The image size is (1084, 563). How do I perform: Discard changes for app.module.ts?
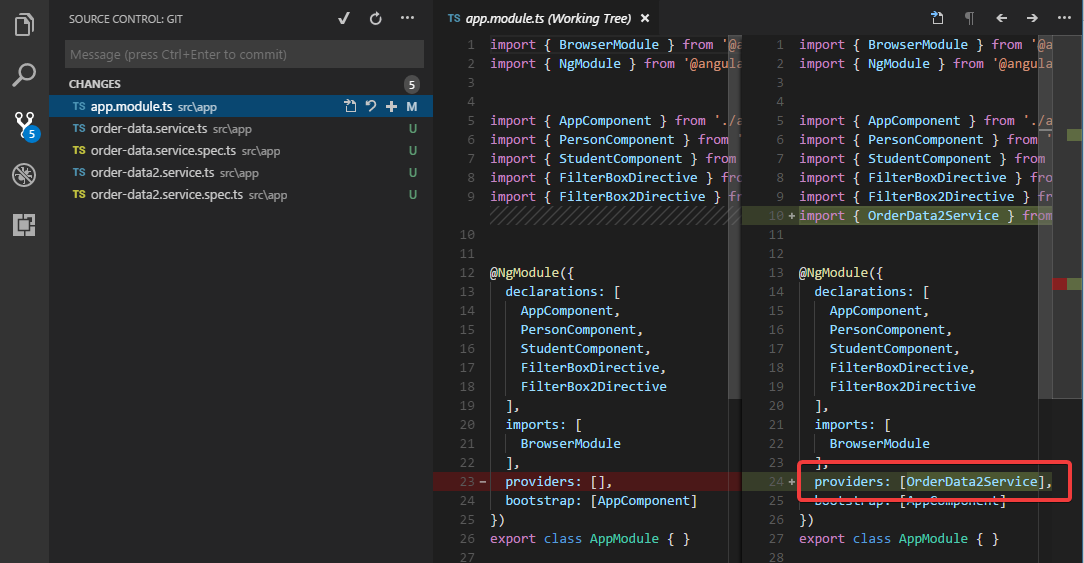[x=371, y=107]
